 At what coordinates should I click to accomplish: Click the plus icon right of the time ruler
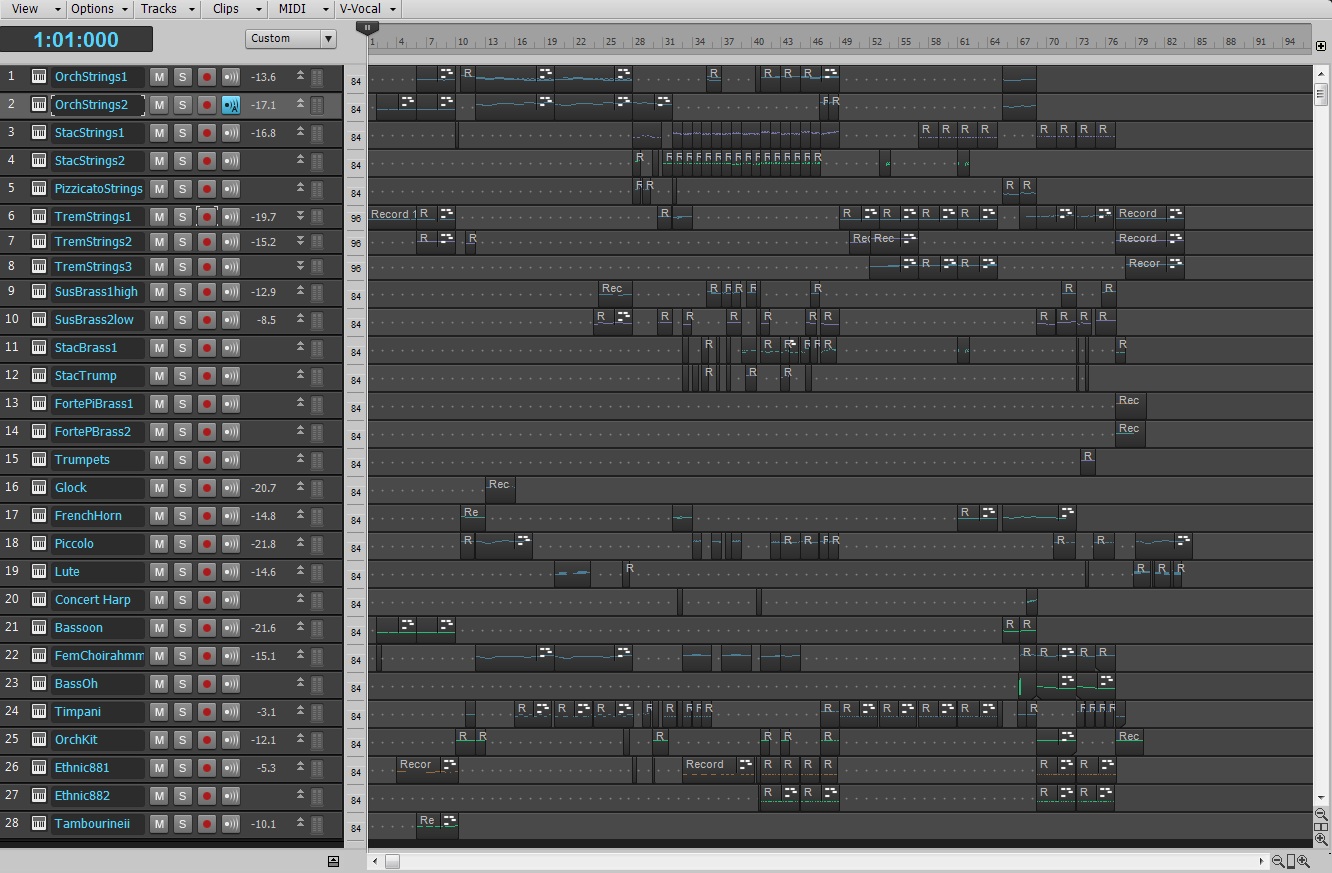click(1321, 46)
